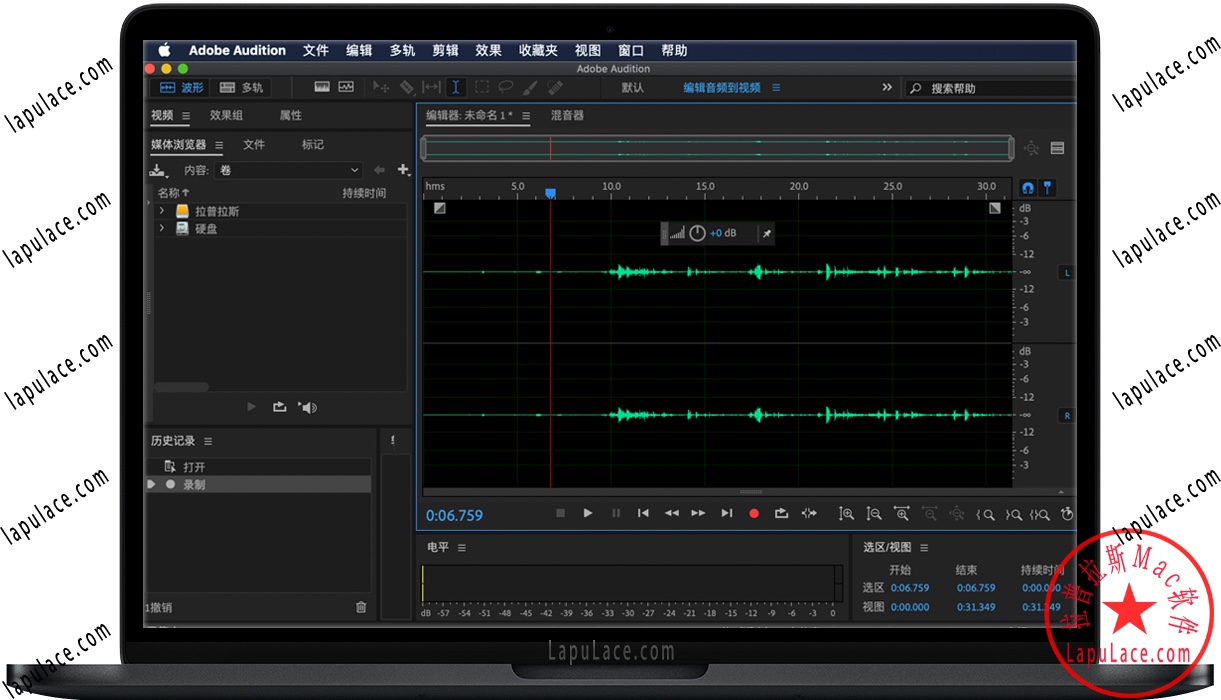Viewport: 1221px width, 700px height.
Task: Expand the 拉普拉斯 folder in media browser
Action: [x=162, y=211]
